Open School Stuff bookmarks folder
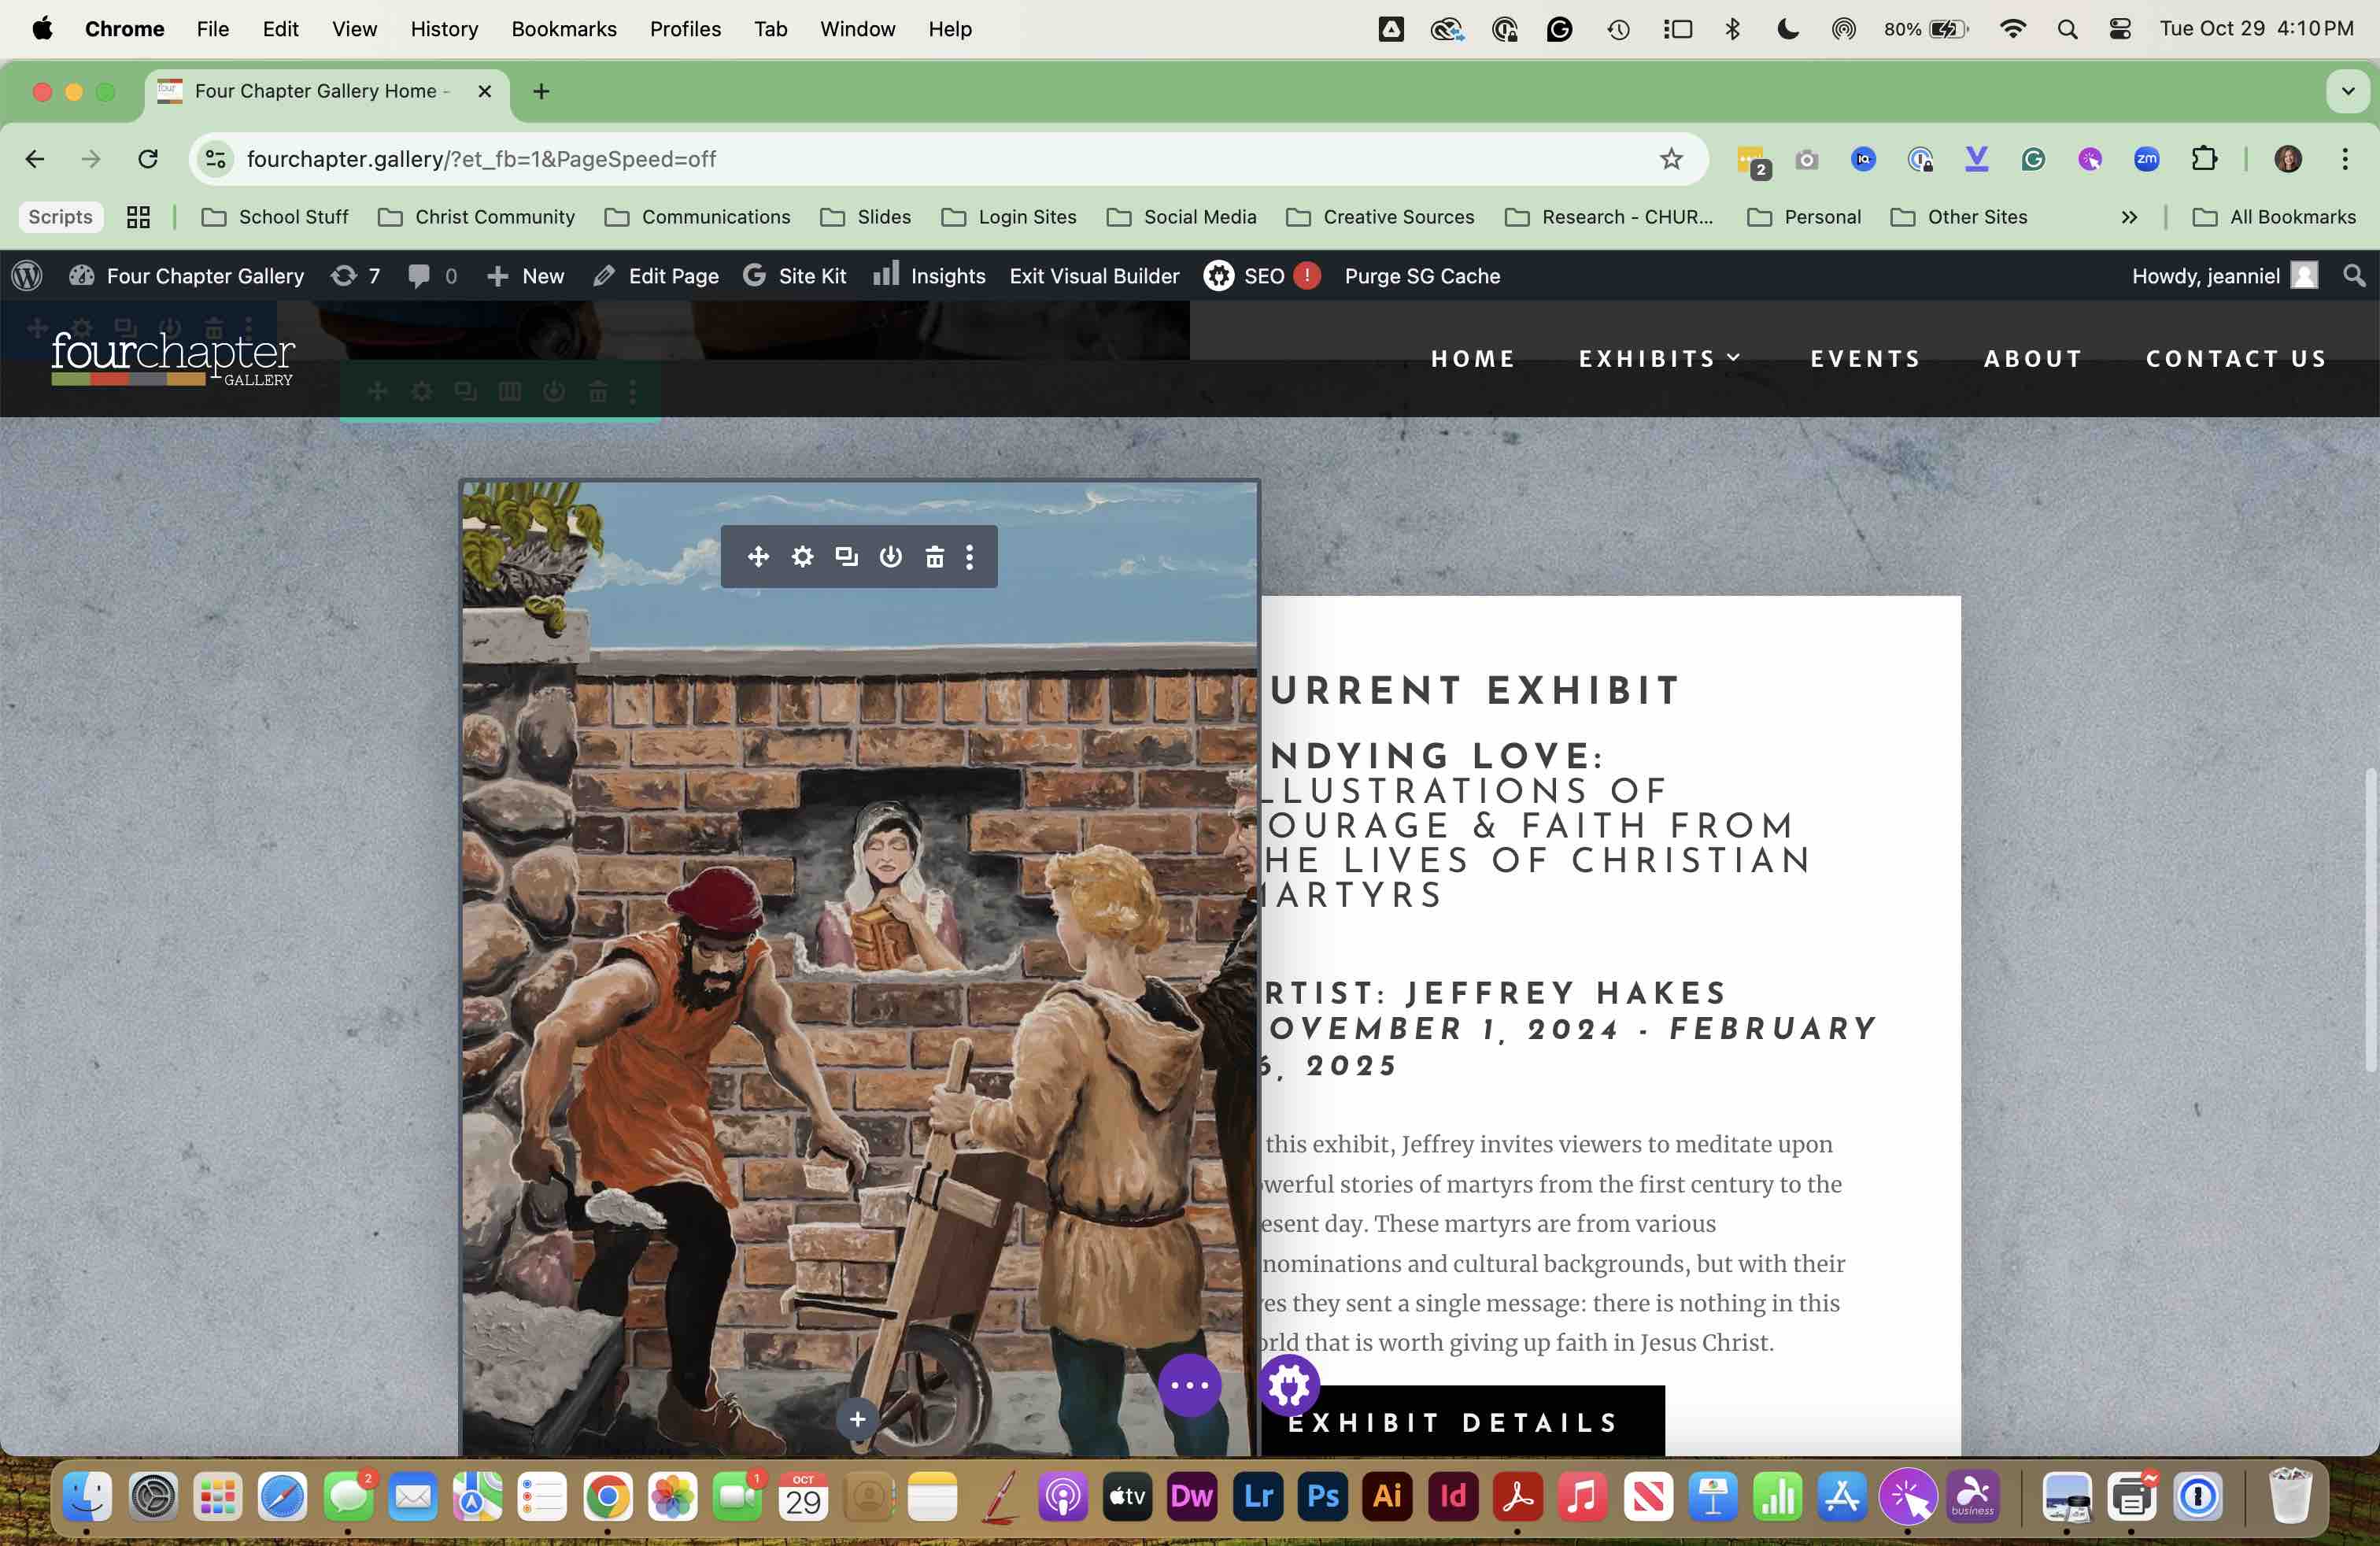 [275, 217]
